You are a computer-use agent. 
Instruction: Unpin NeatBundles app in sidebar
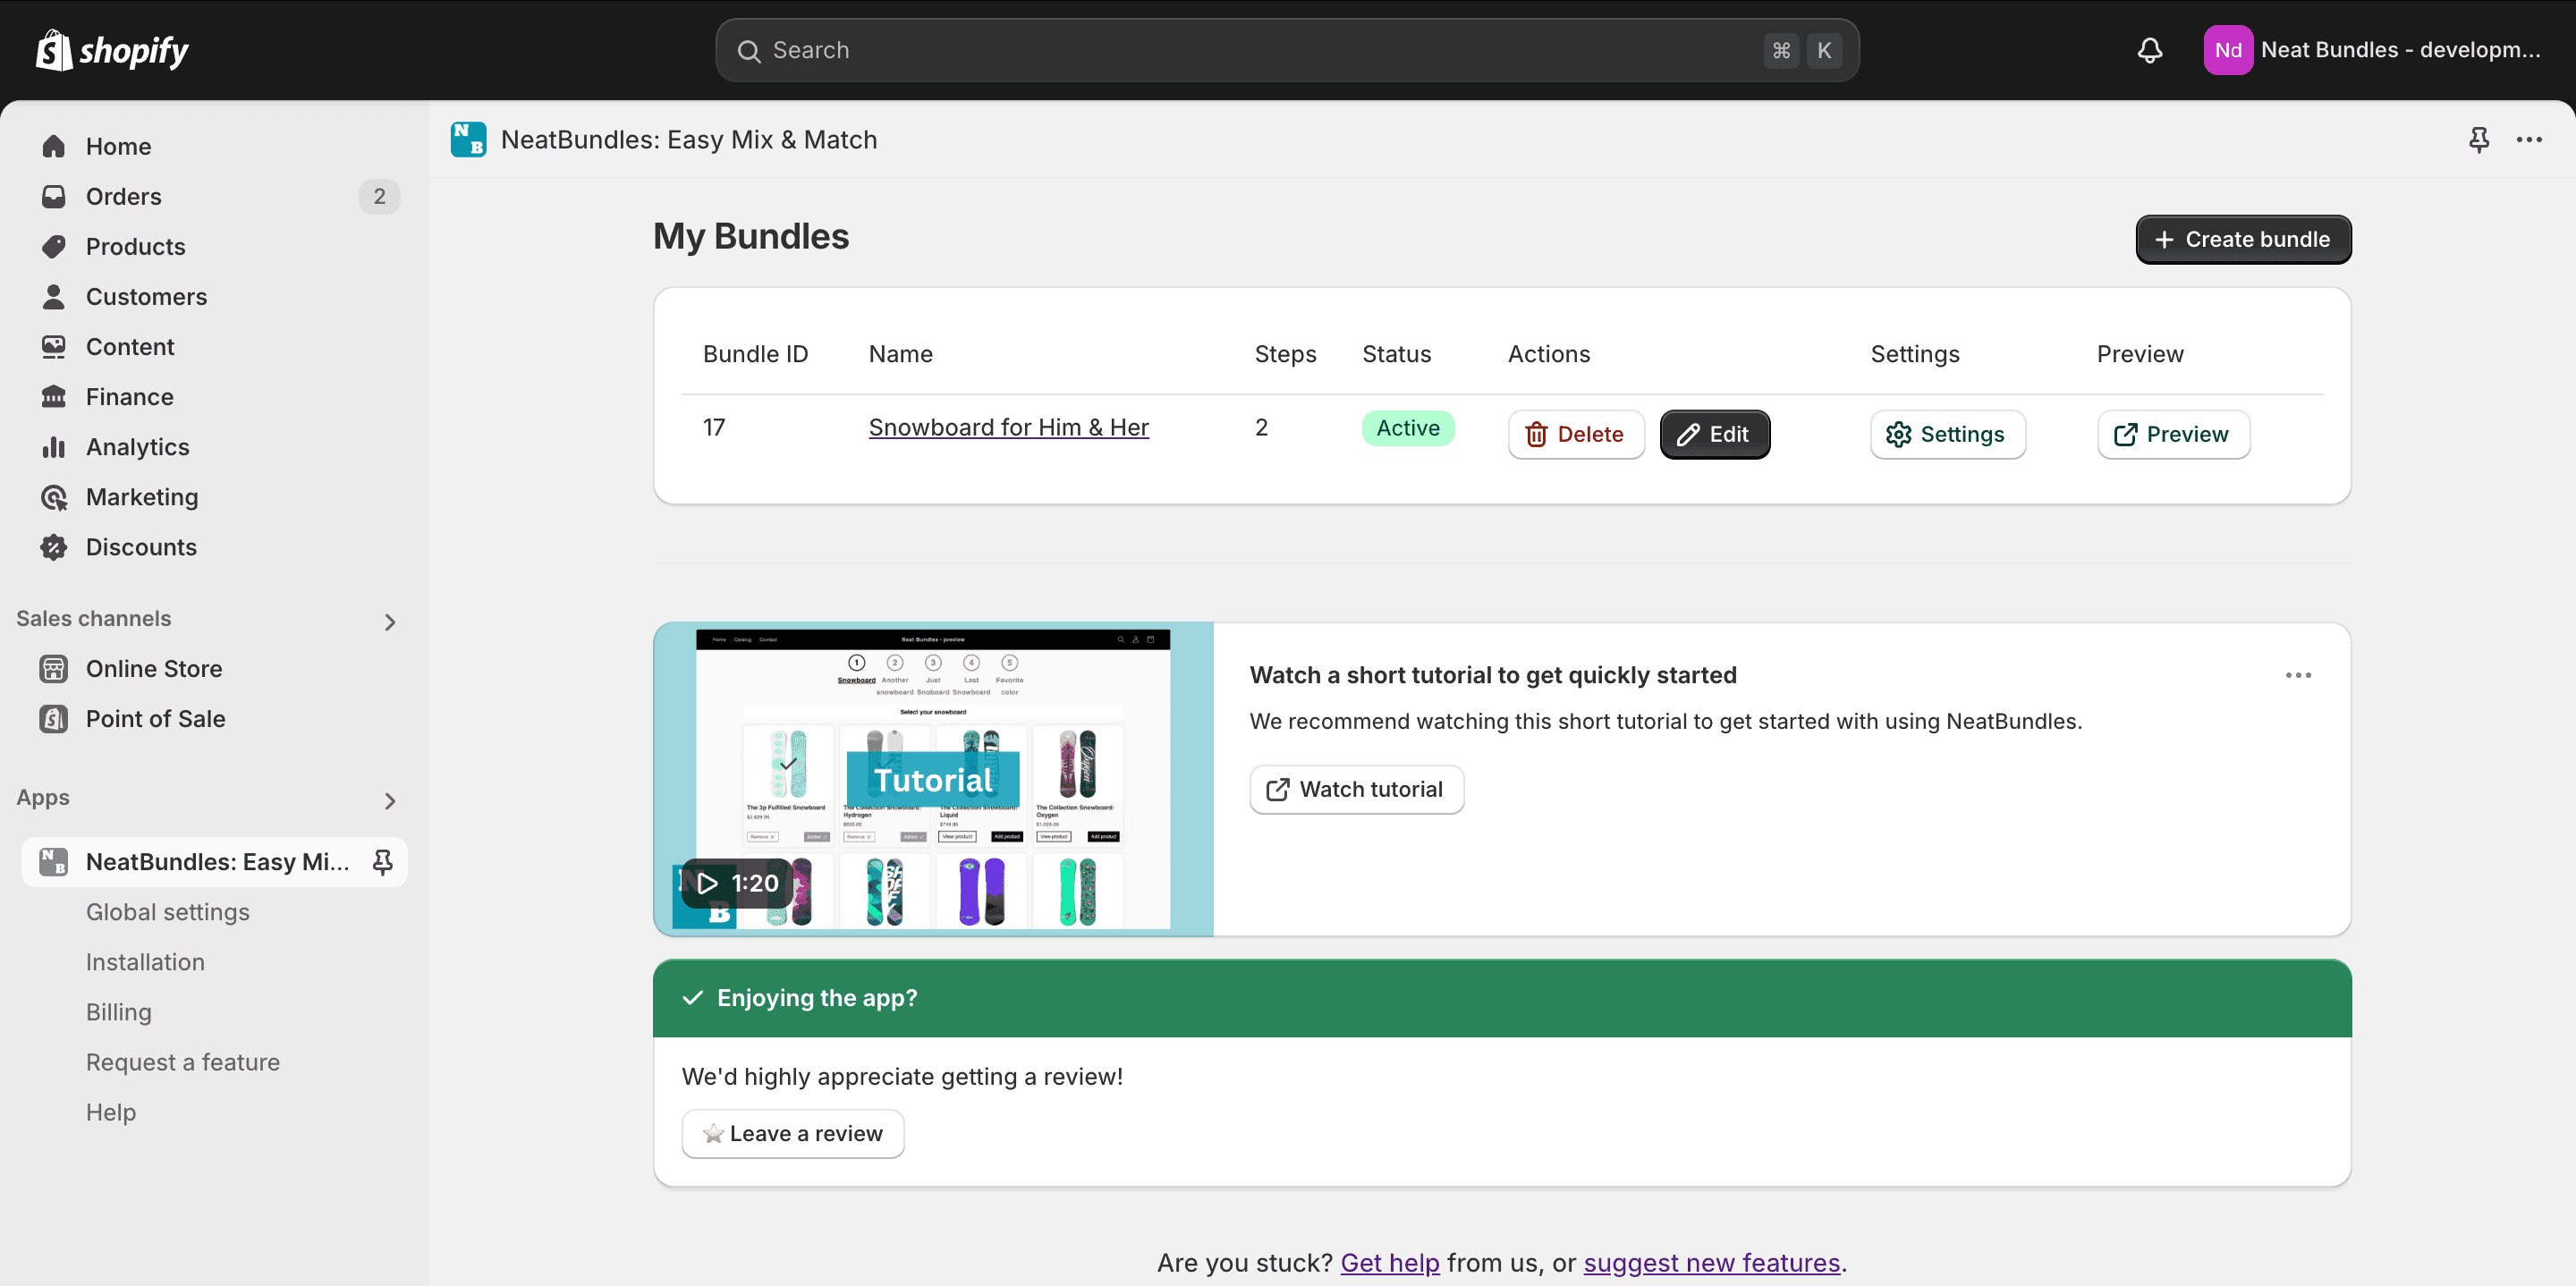tap(382, 861)
